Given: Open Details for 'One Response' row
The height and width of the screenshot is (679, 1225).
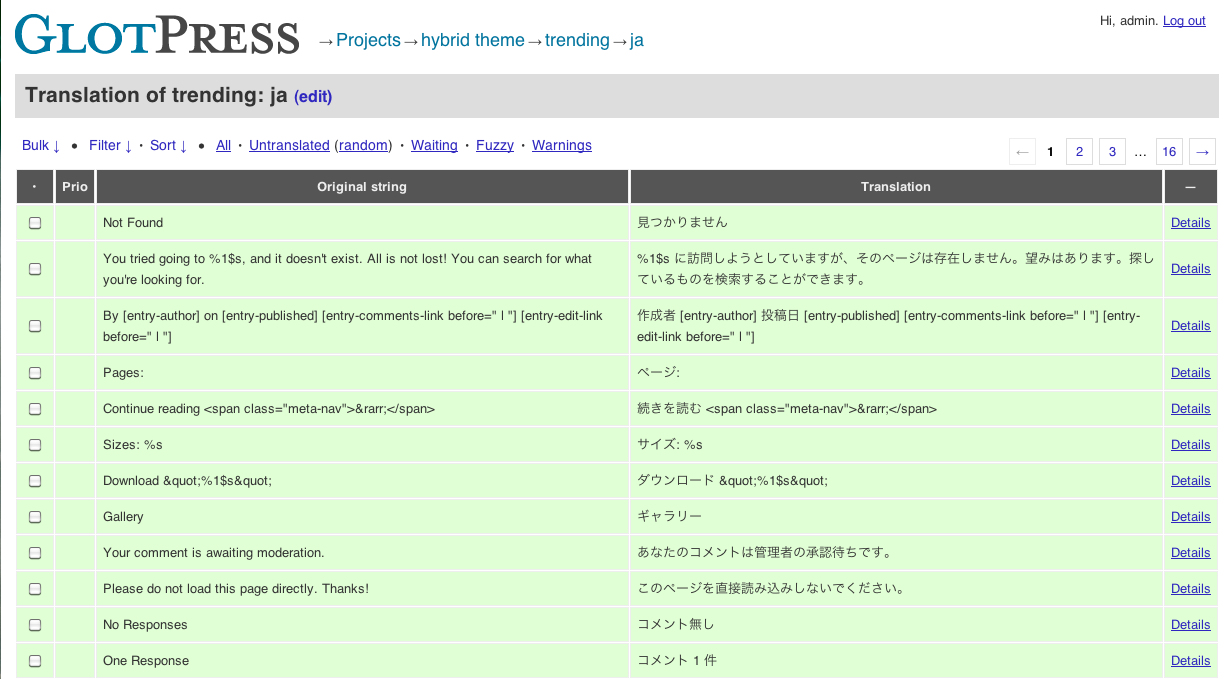Looking at the screenshot, I should click(1191, 661).
